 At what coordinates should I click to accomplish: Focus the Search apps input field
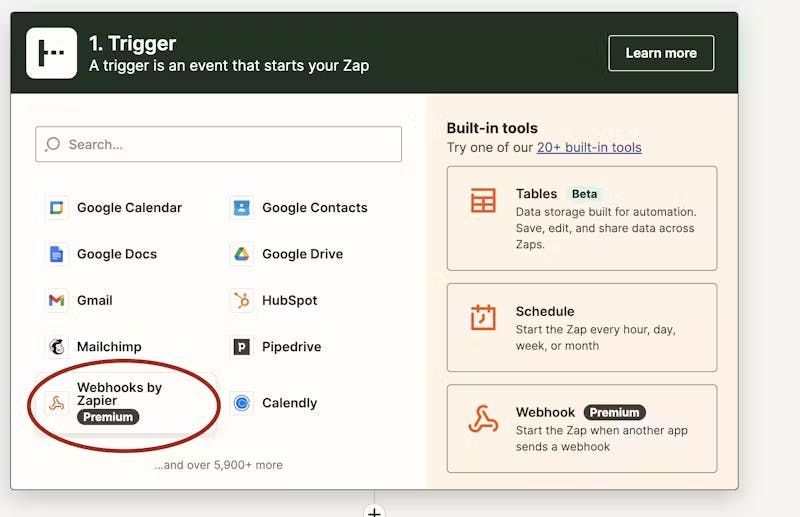[x=218, y=144]
